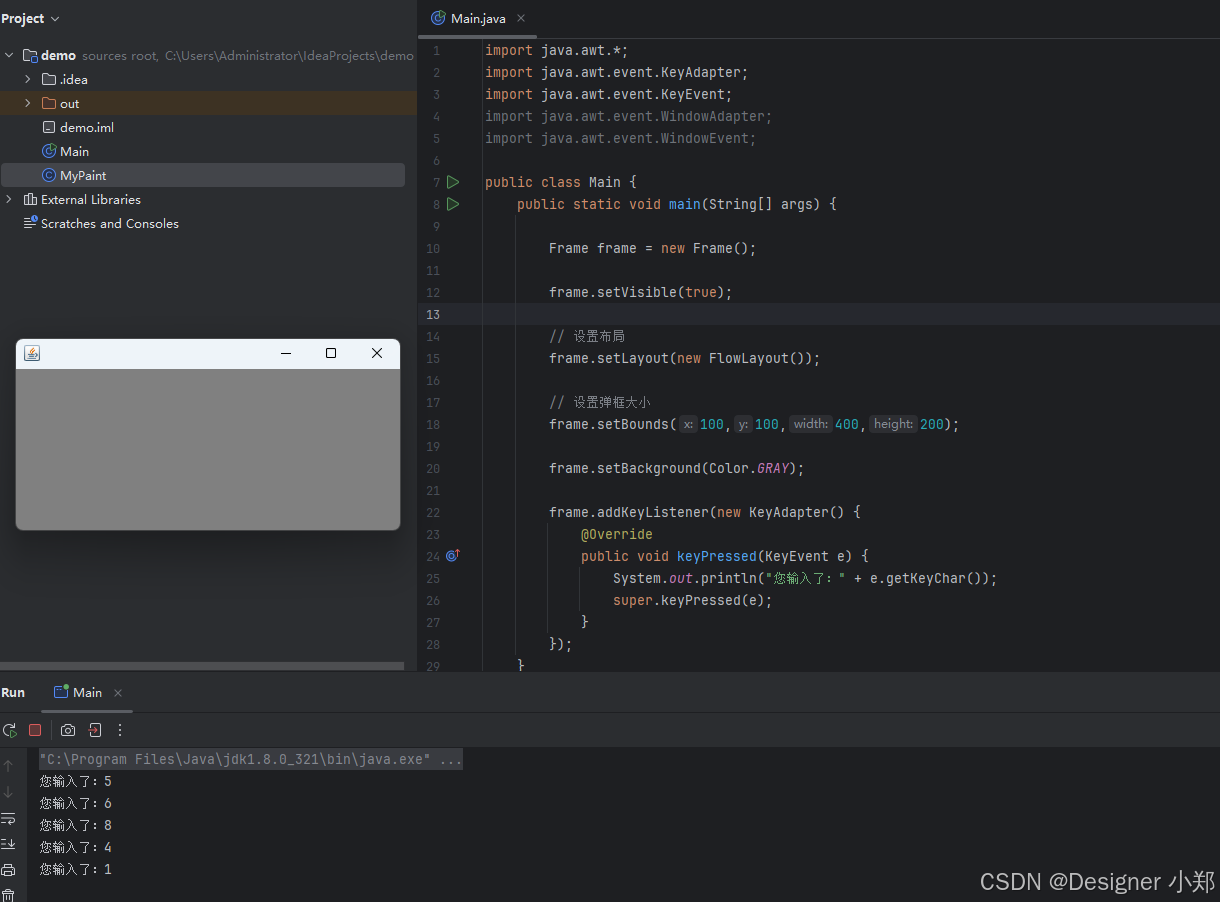Select the .idea folder row

(x=208, y=79)
